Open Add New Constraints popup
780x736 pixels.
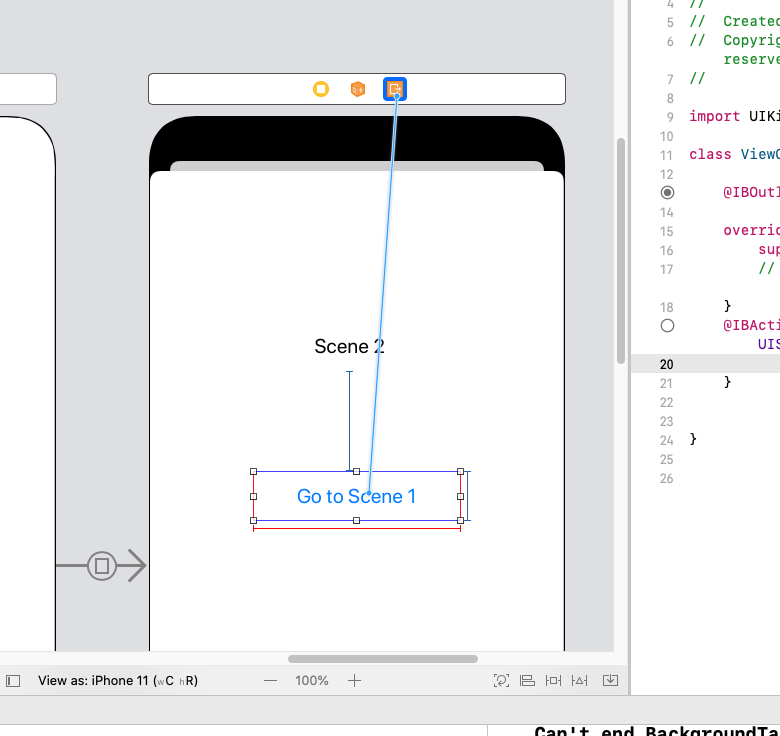pyautogui.click(x=554, y=680)
